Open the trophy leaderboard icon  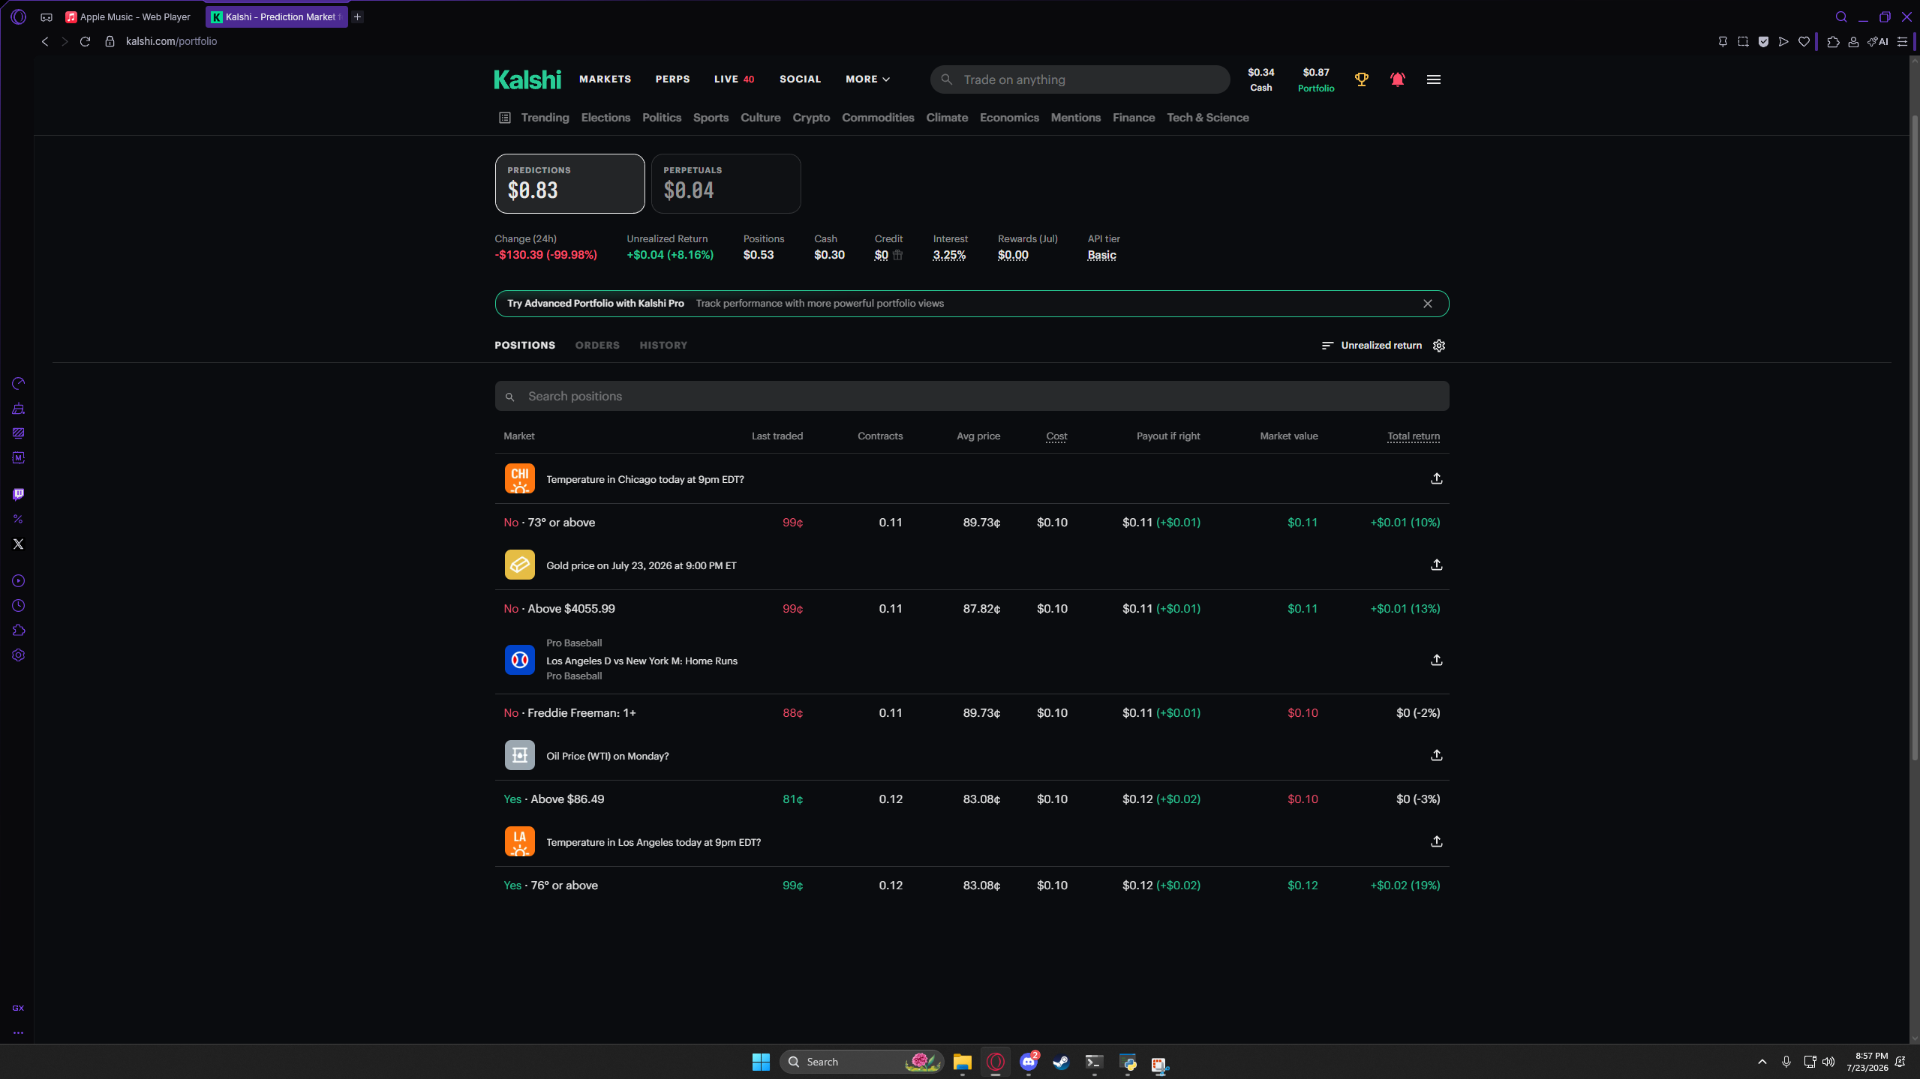click(1361, 79)
